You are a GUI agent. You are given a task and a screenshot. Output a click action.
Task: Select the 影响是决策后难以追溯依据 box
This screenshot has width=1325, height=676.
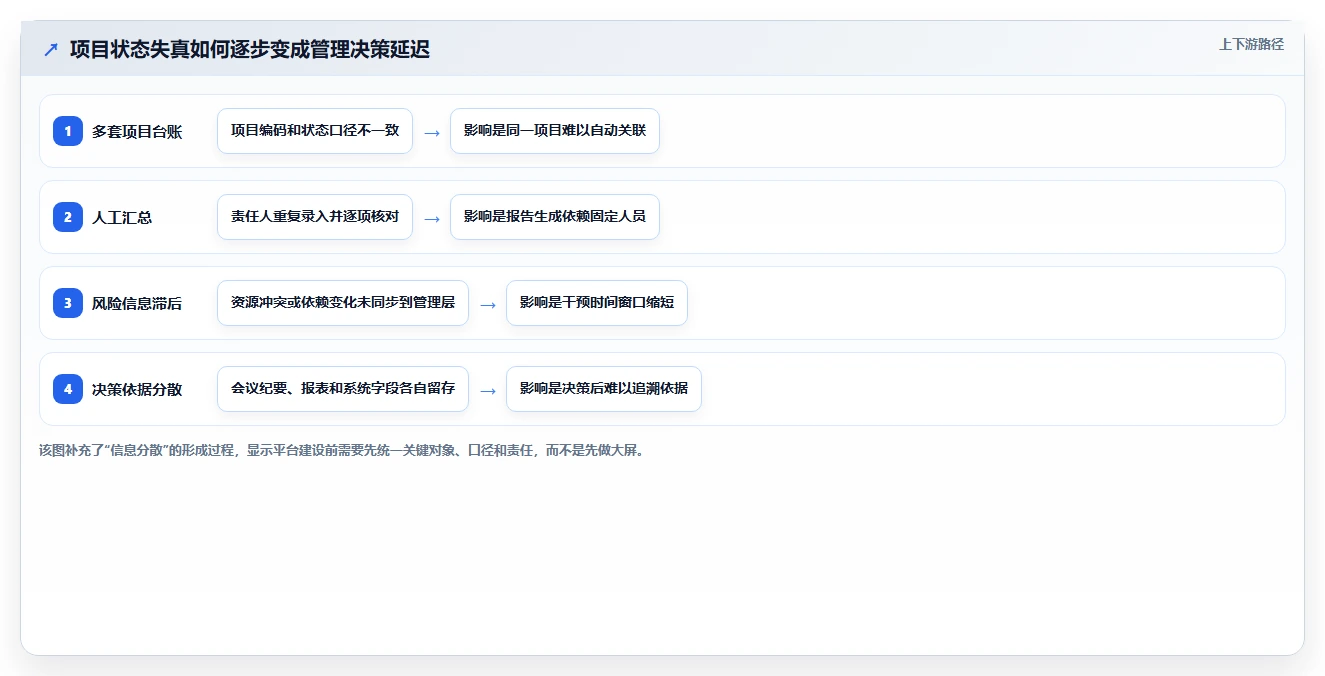pyautogui.click(x=604, y=389)
